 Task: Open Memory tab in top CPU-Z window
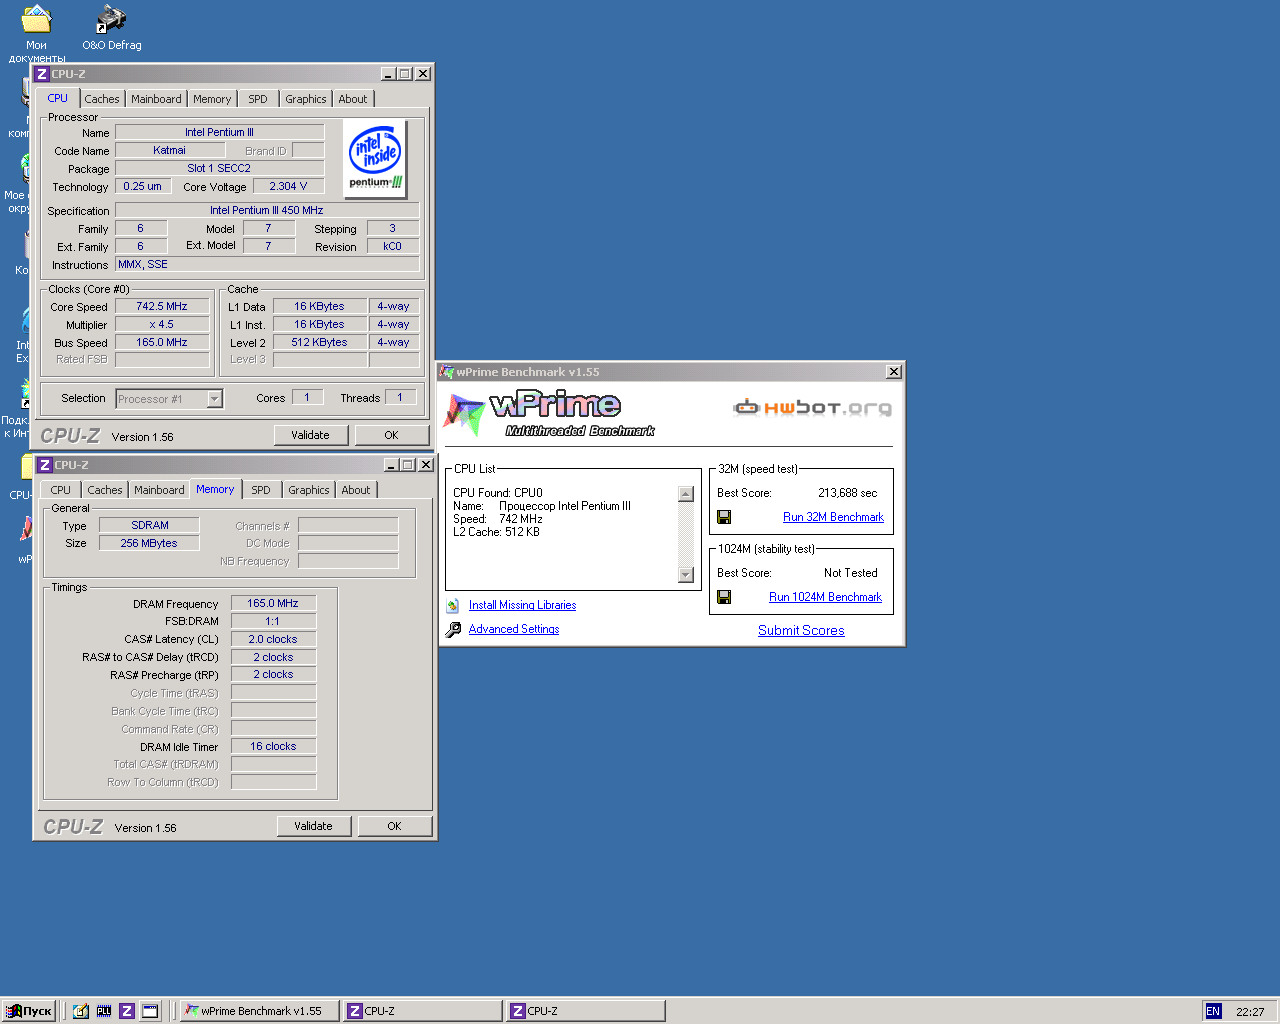[x=212, y=99]
